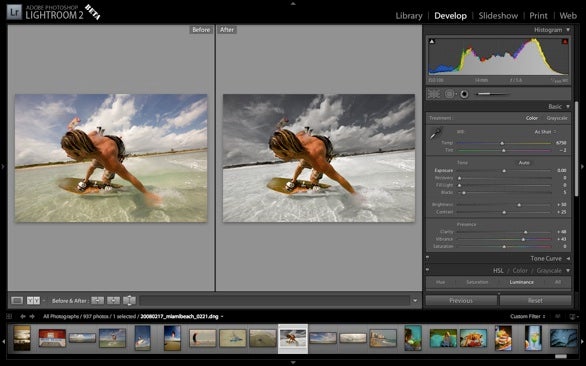Hide the filmstrip via bottom arrow
The height and width of the screenshot is (366, 586).
293,362
